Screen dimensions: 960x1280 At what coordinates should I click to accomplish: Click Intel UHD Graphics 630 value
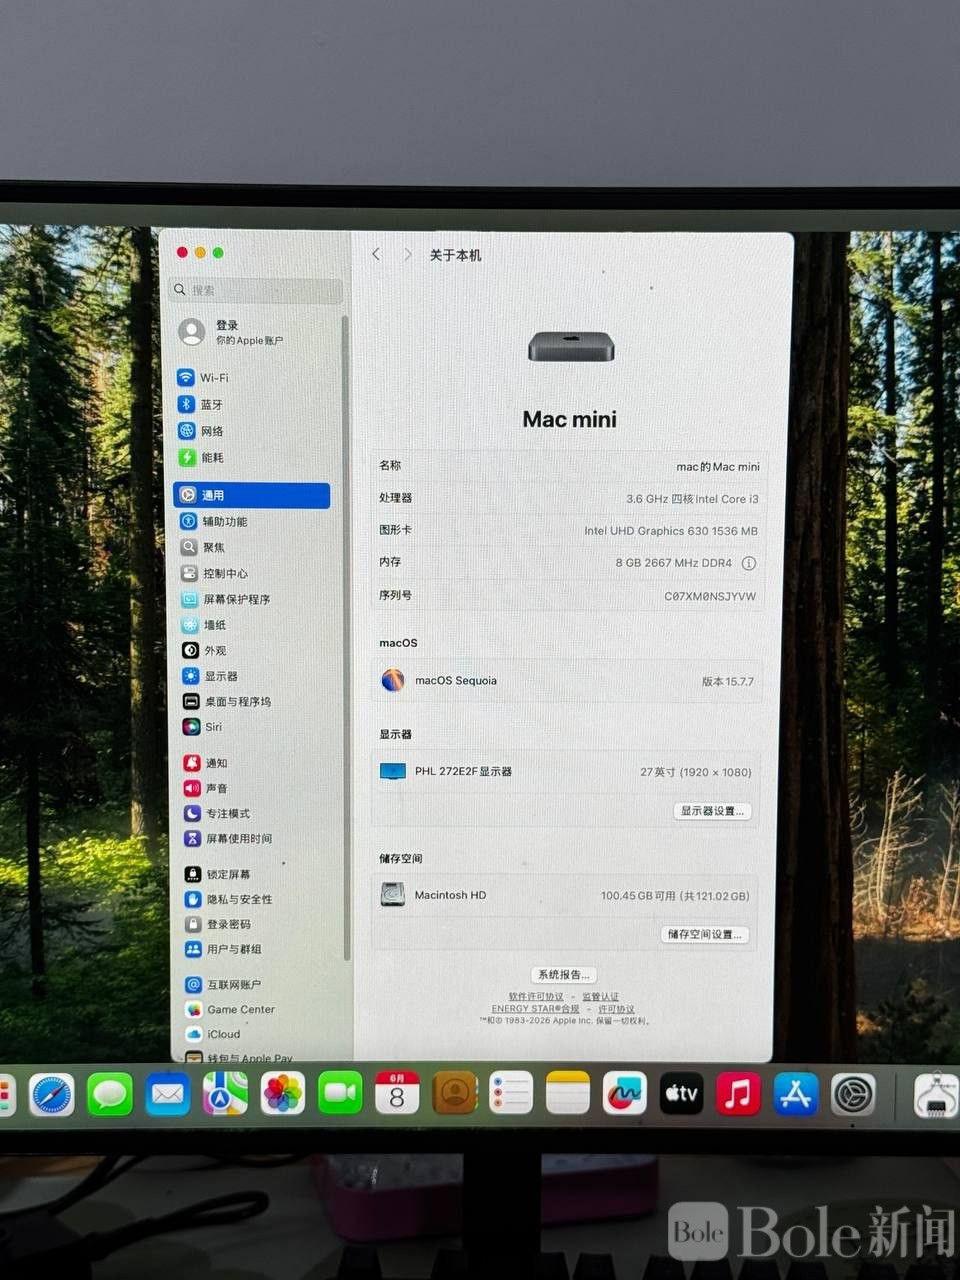click(x=671, y=531)
